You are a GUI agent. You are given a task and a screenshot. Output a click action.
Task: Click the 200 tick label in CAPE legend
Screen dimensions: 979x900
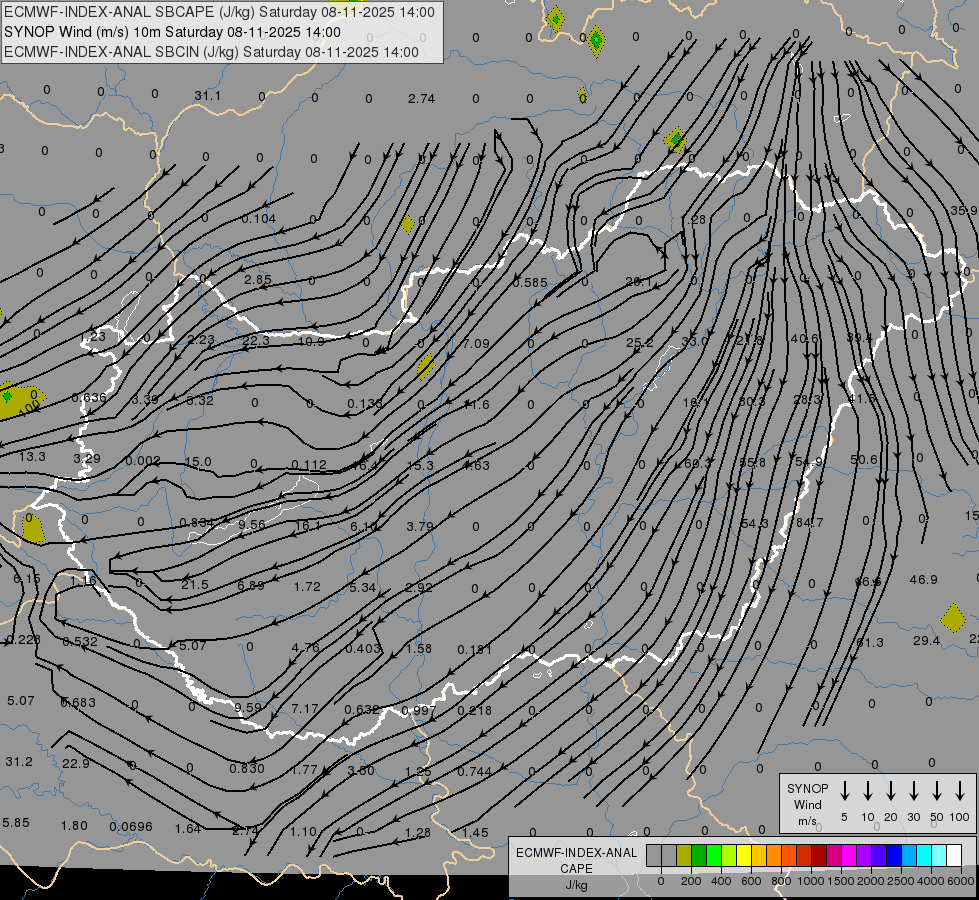click(x=691, y=881)
